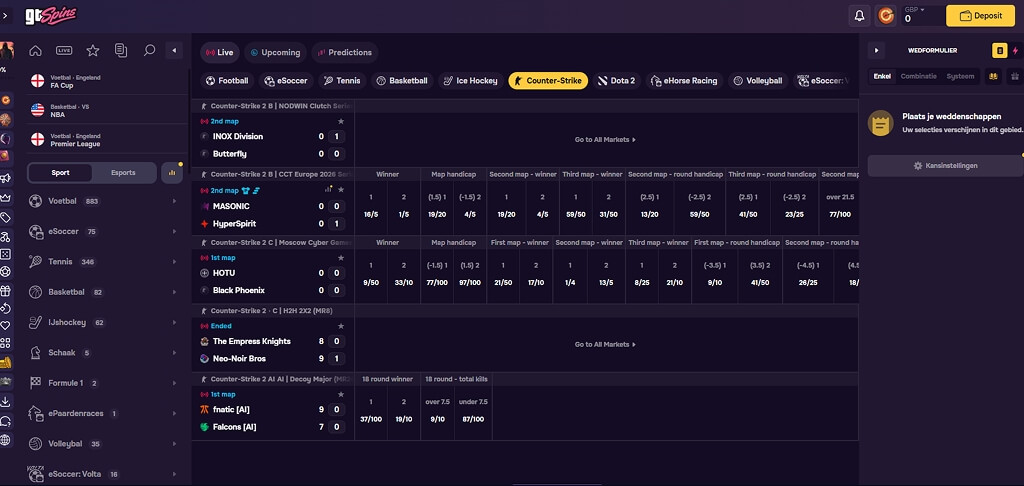
Task: Bet HyperSpirit winner at 1/5
Action: 404,208
